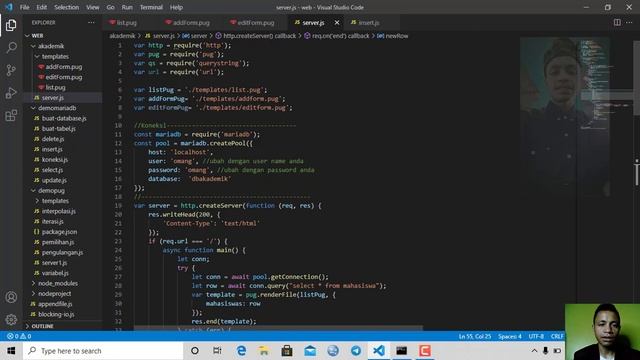Viewport: 640px width, 360px height.
Task: Open the Camtasia taskbar icon
Action: pos(424,351)
